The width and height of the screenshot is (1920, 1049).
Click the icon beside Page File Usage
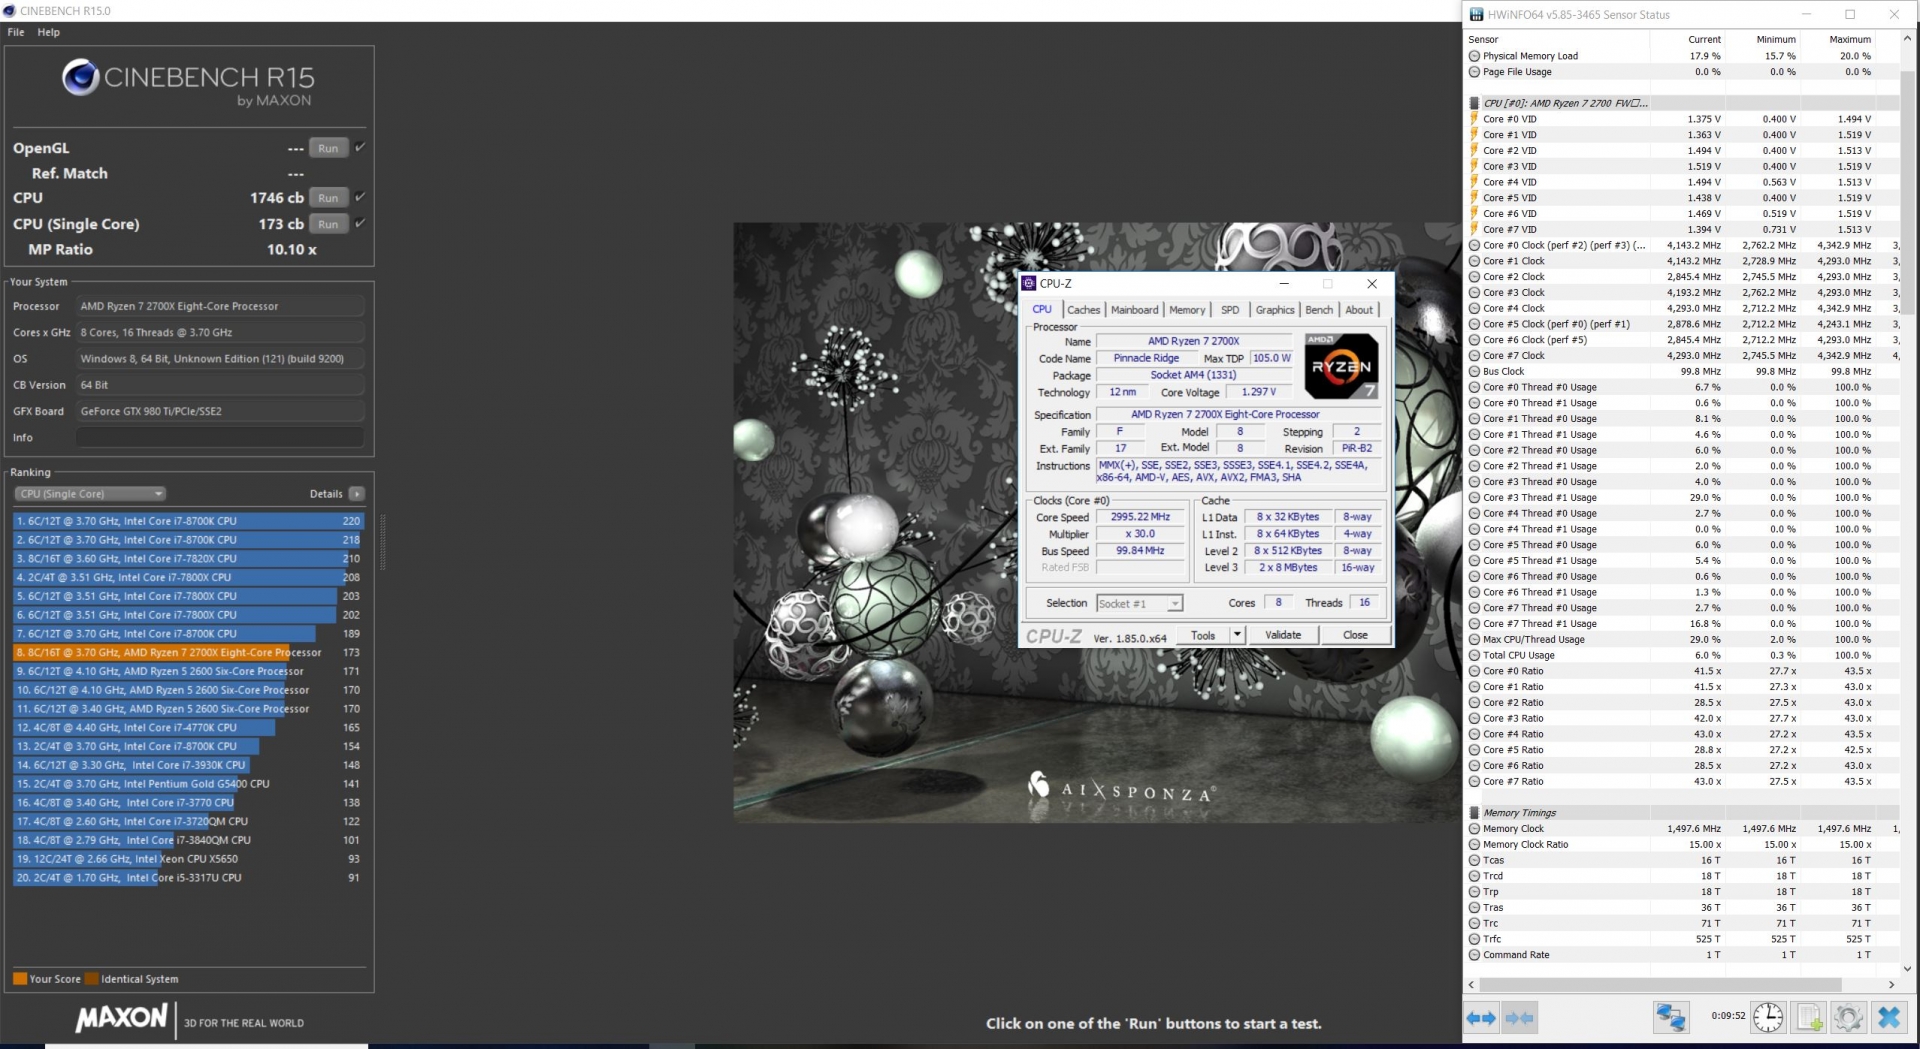(1474, 72)
